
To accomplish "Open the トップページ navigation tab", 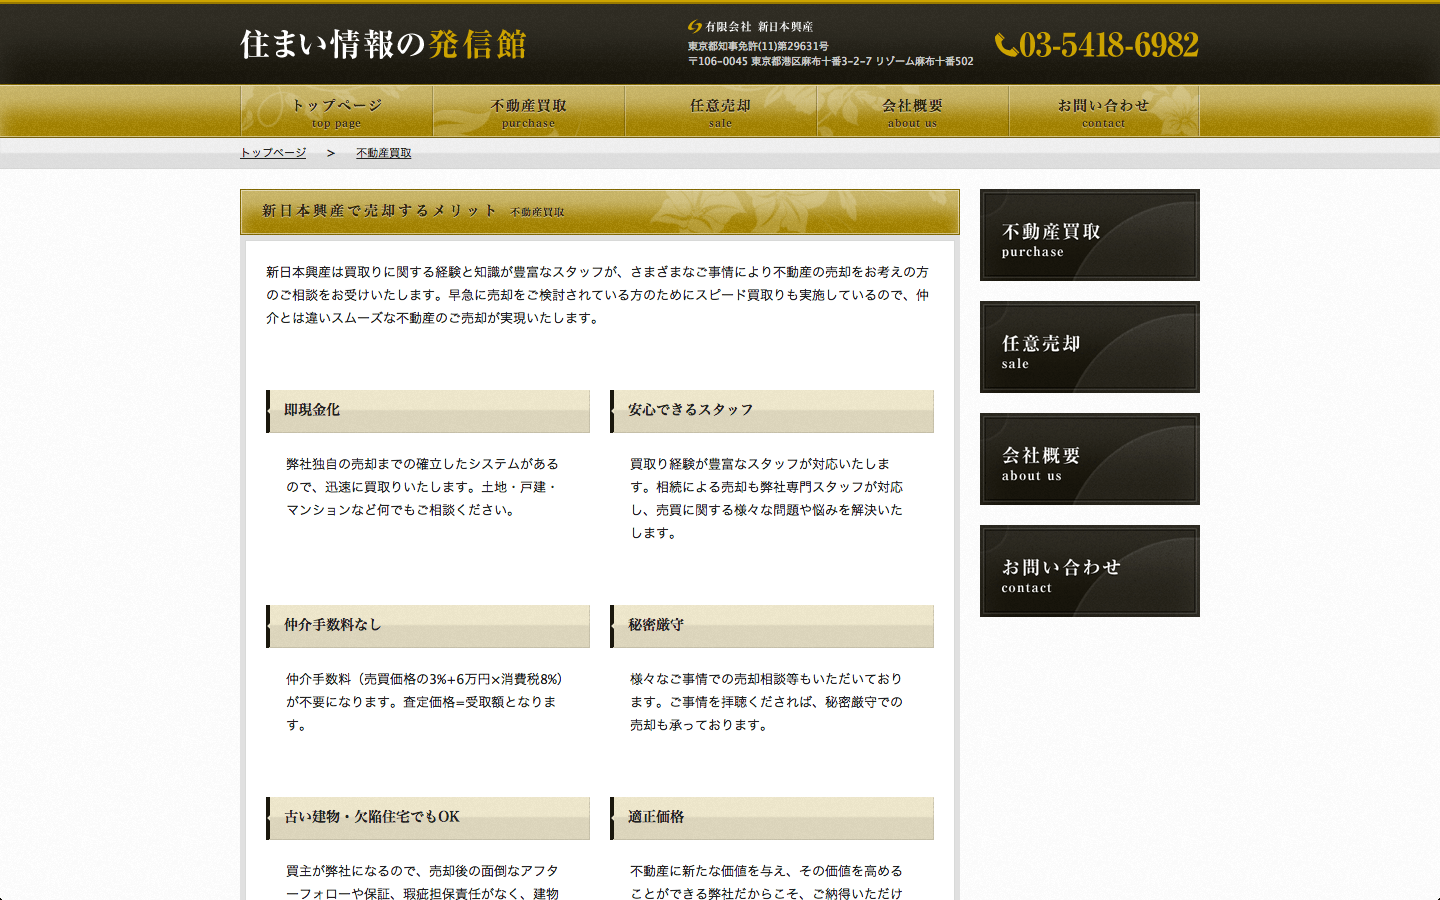I will pyautogui.click(x=336, y=111).
